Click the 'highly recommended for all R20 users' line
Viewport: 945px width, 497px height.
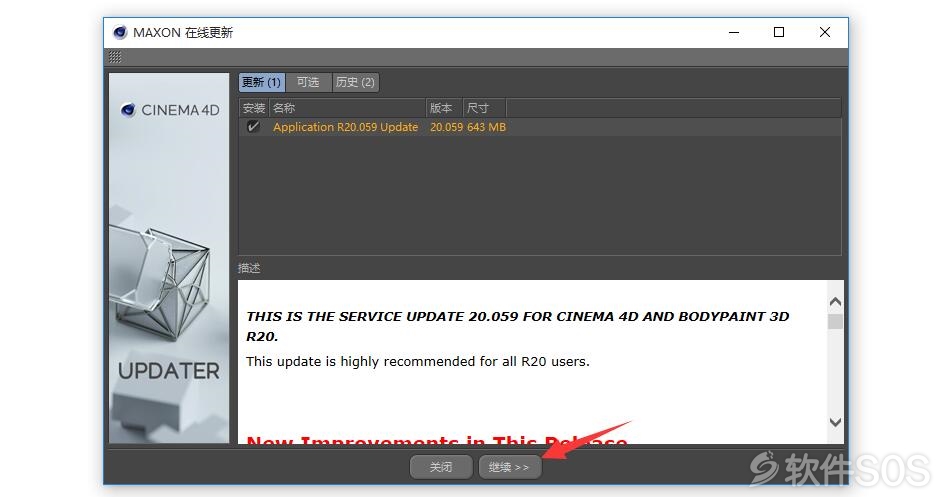tap(418, 361)
